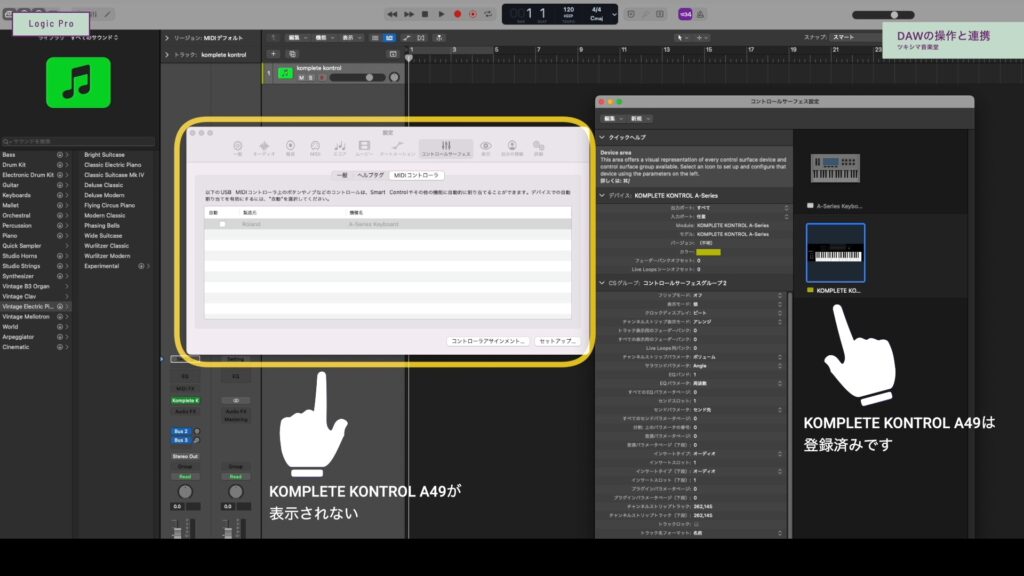Toggle the automation view button in tracks toolbar
The width and height of the screenshot is (1024, 576).
pos(407,38)
